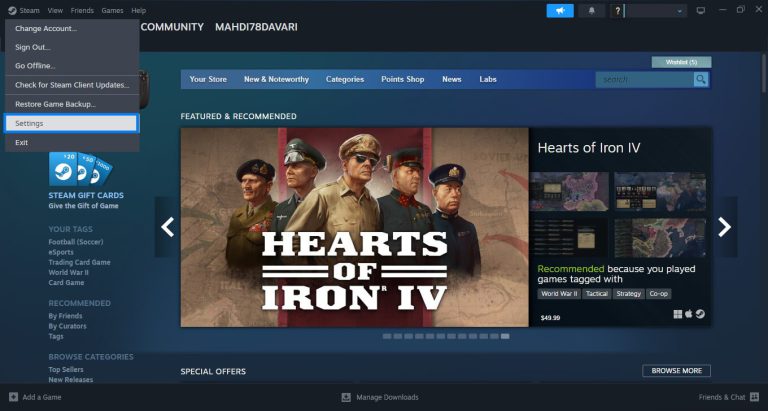Open the Friends & Chat icon

click(x=755, y=397)
